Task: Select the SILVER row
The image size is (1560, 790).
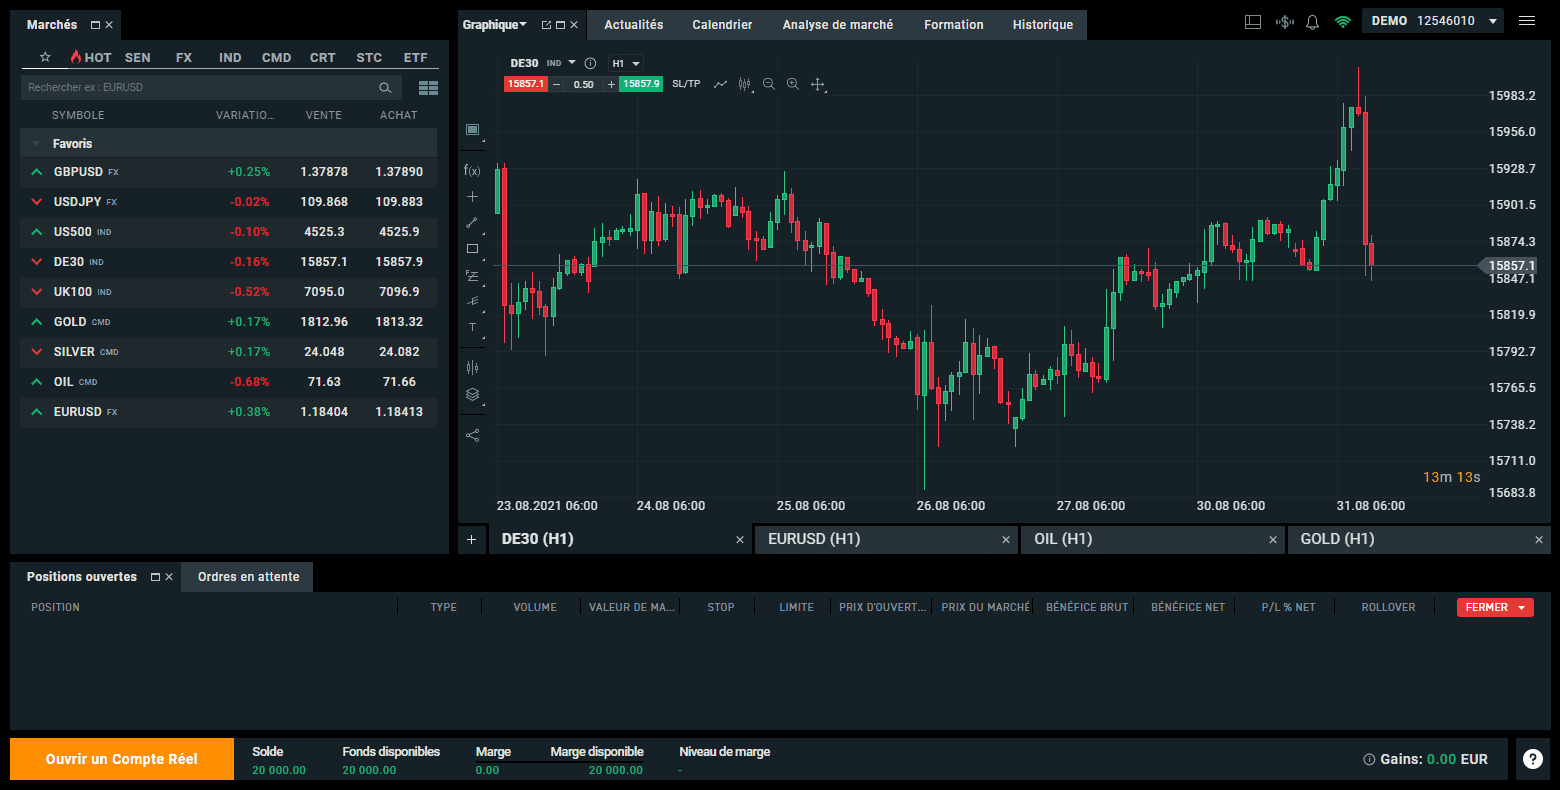Action: (x=228, y=352)
